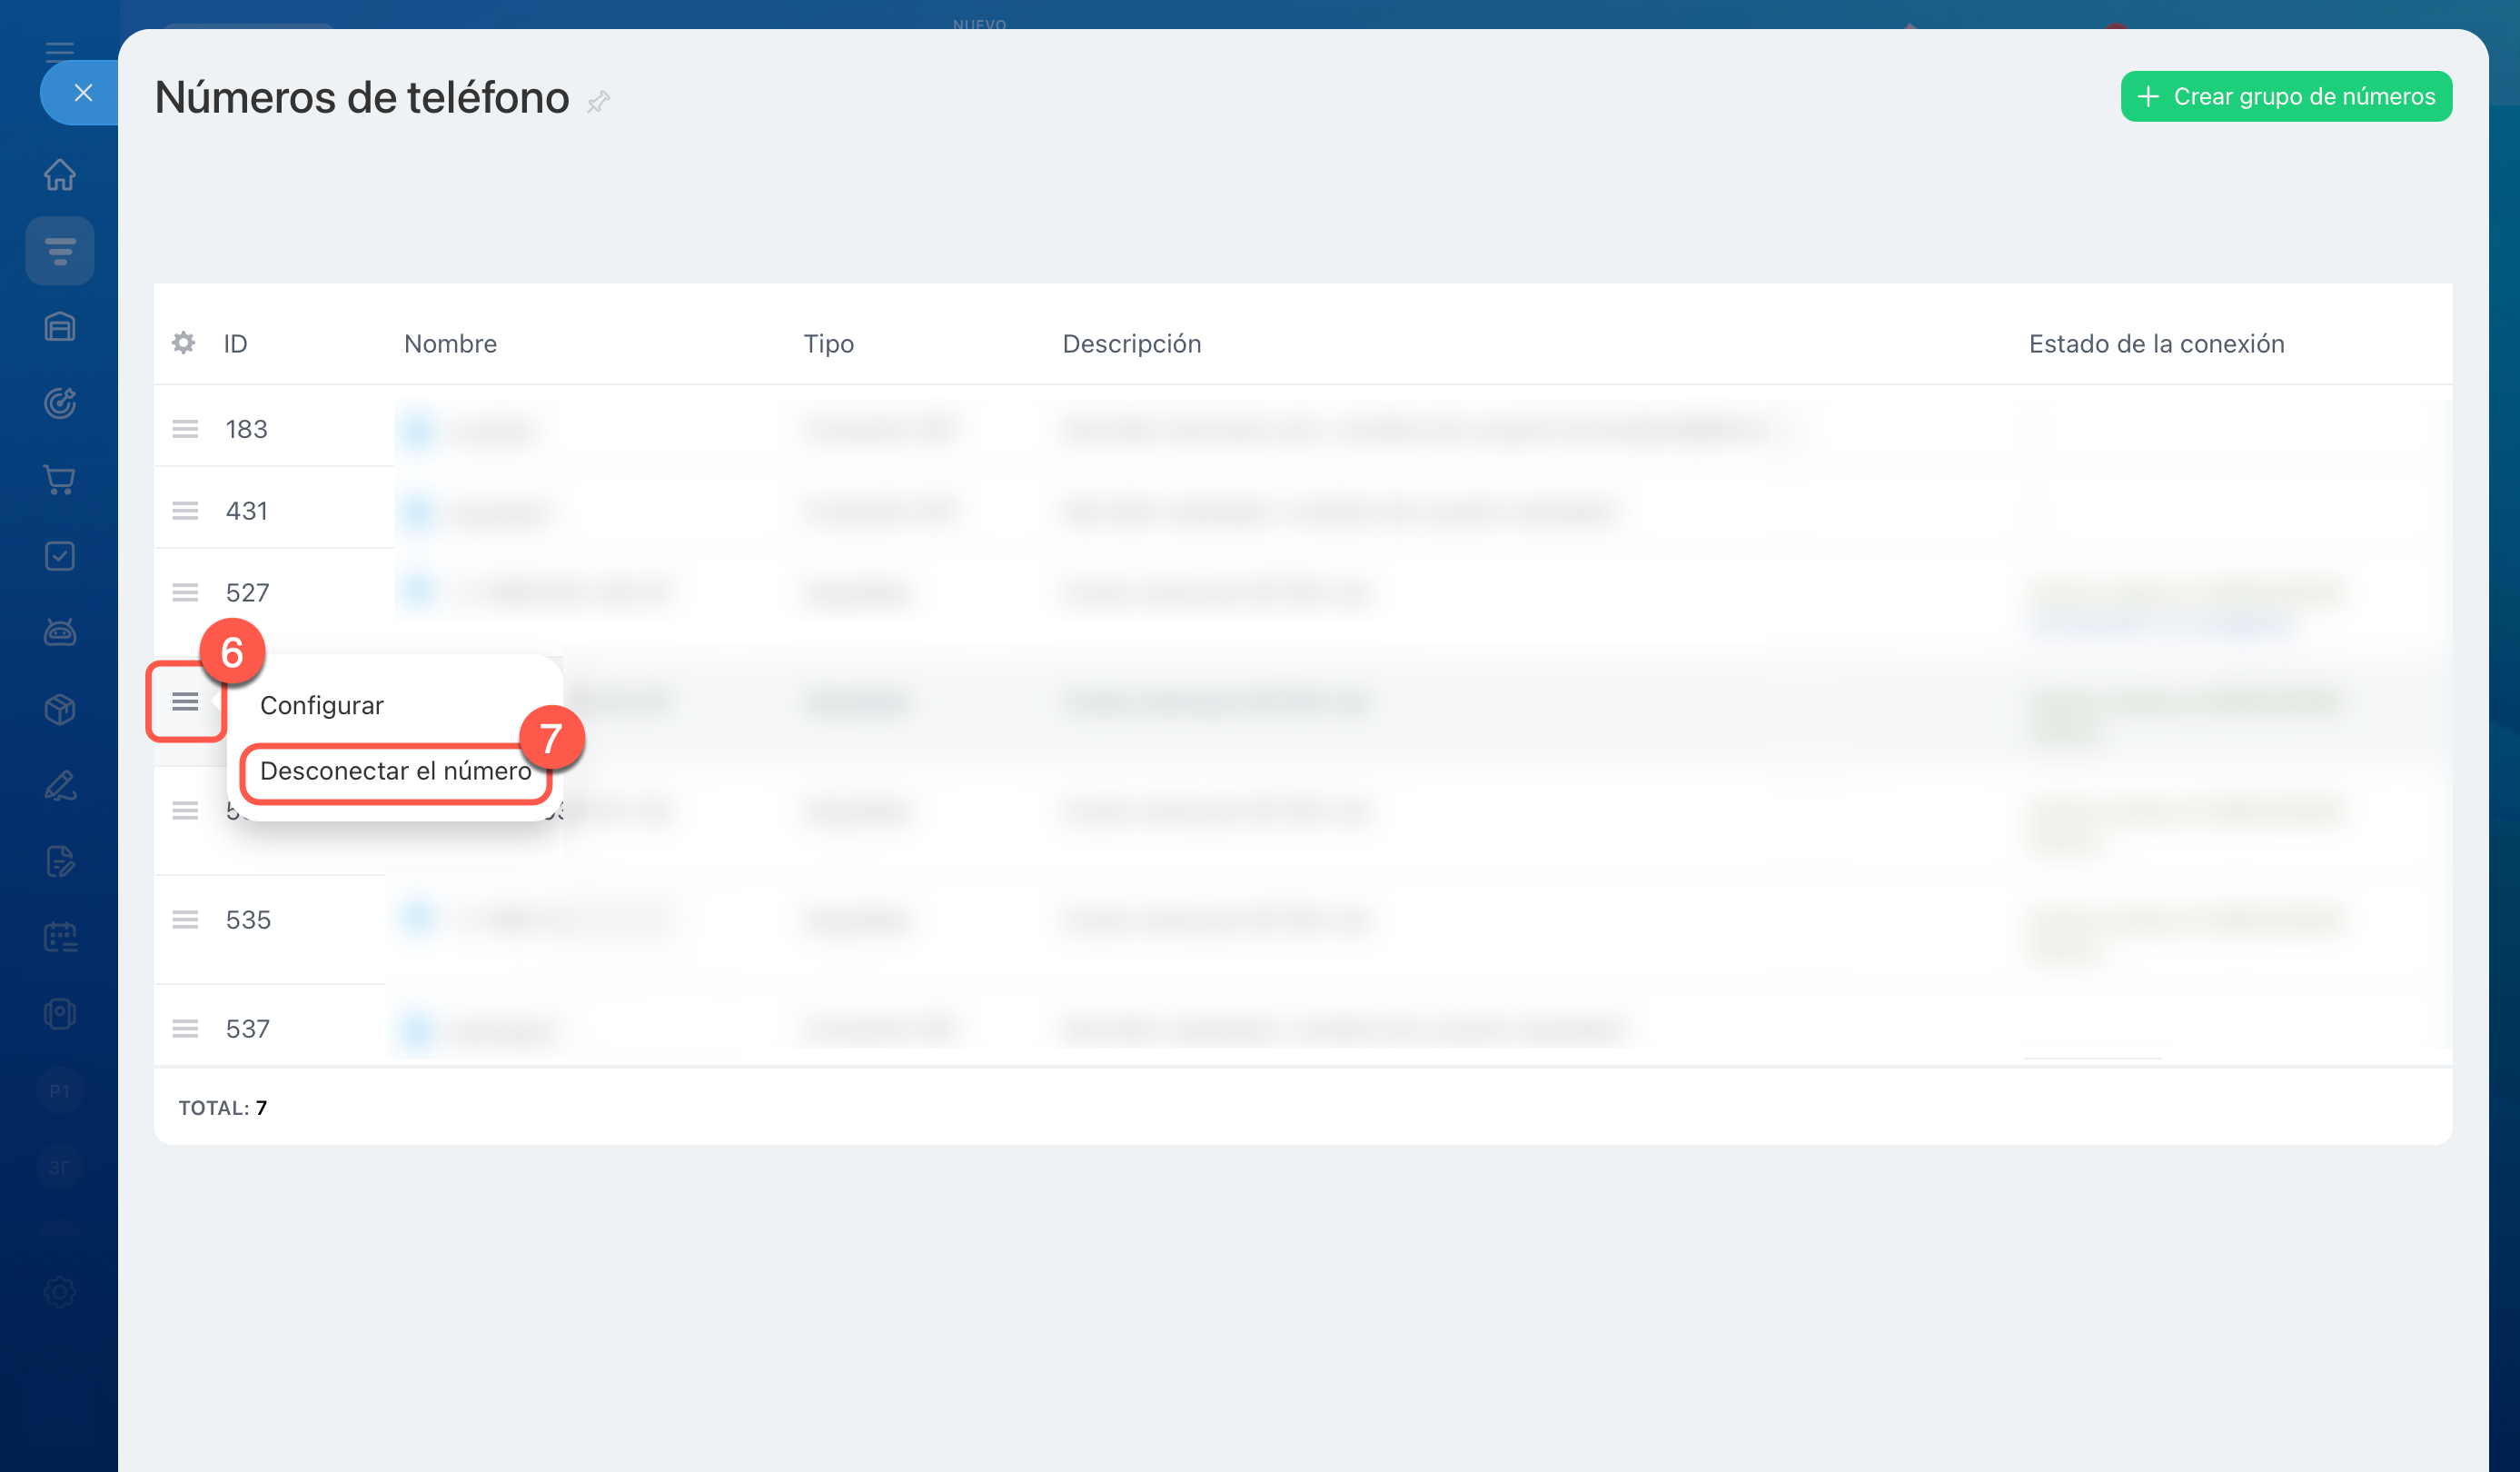Close the slider panel with X
The width and height of the screenshot is (2520, 1472).
tap(83, 93)
